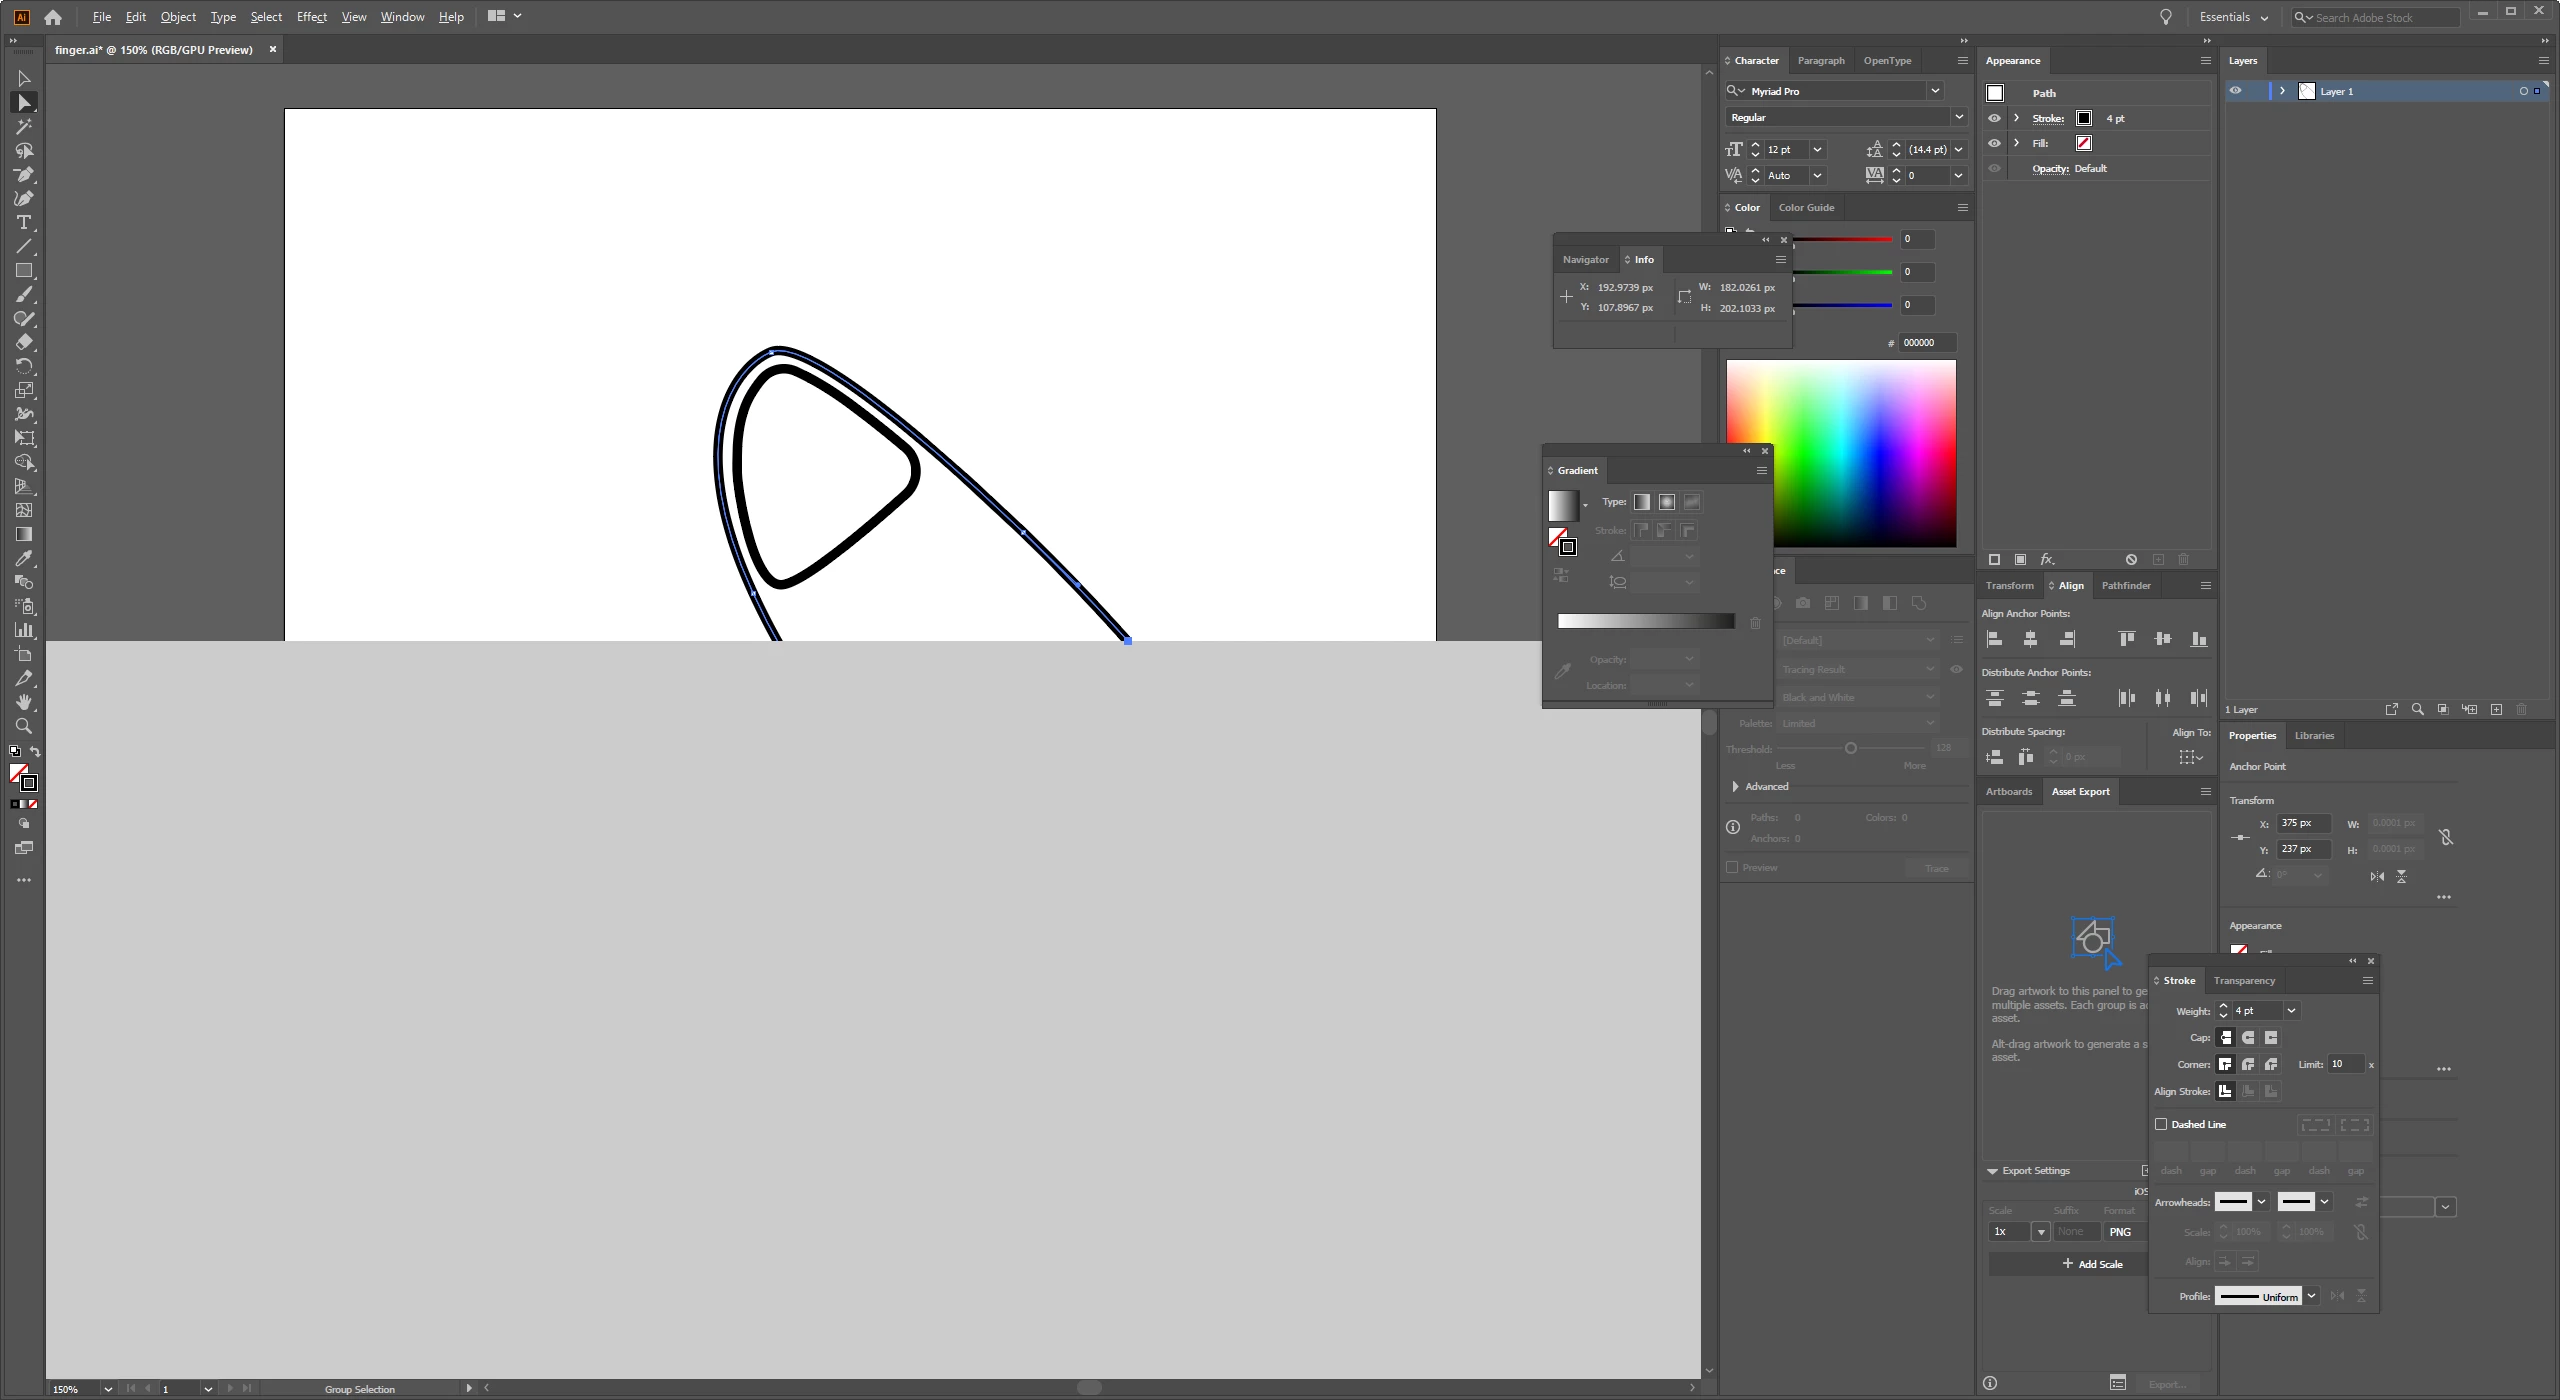Open the Object menu
The width and height of the screenshot is (2560, 1400).
pyautogui.click(x=178, y=17)
